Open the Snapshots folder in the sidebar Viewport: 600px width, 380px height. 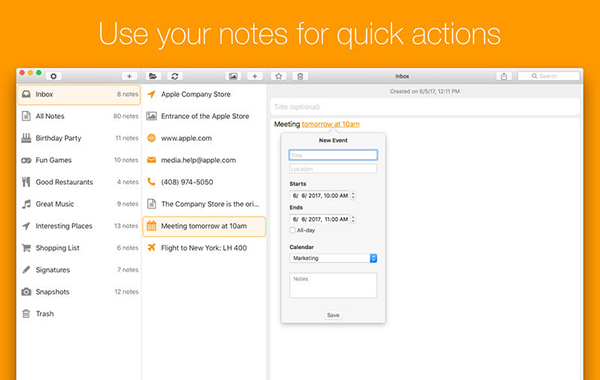point(79,292)
